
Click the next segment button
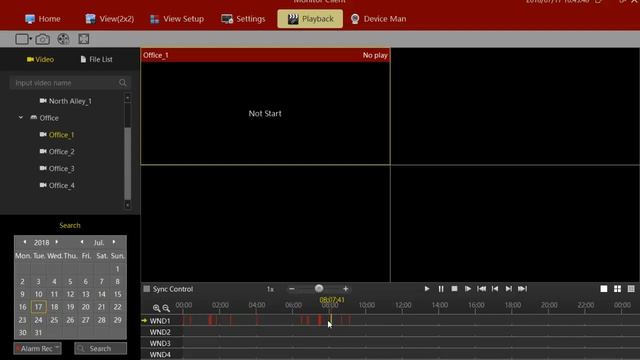coord(509,289)
